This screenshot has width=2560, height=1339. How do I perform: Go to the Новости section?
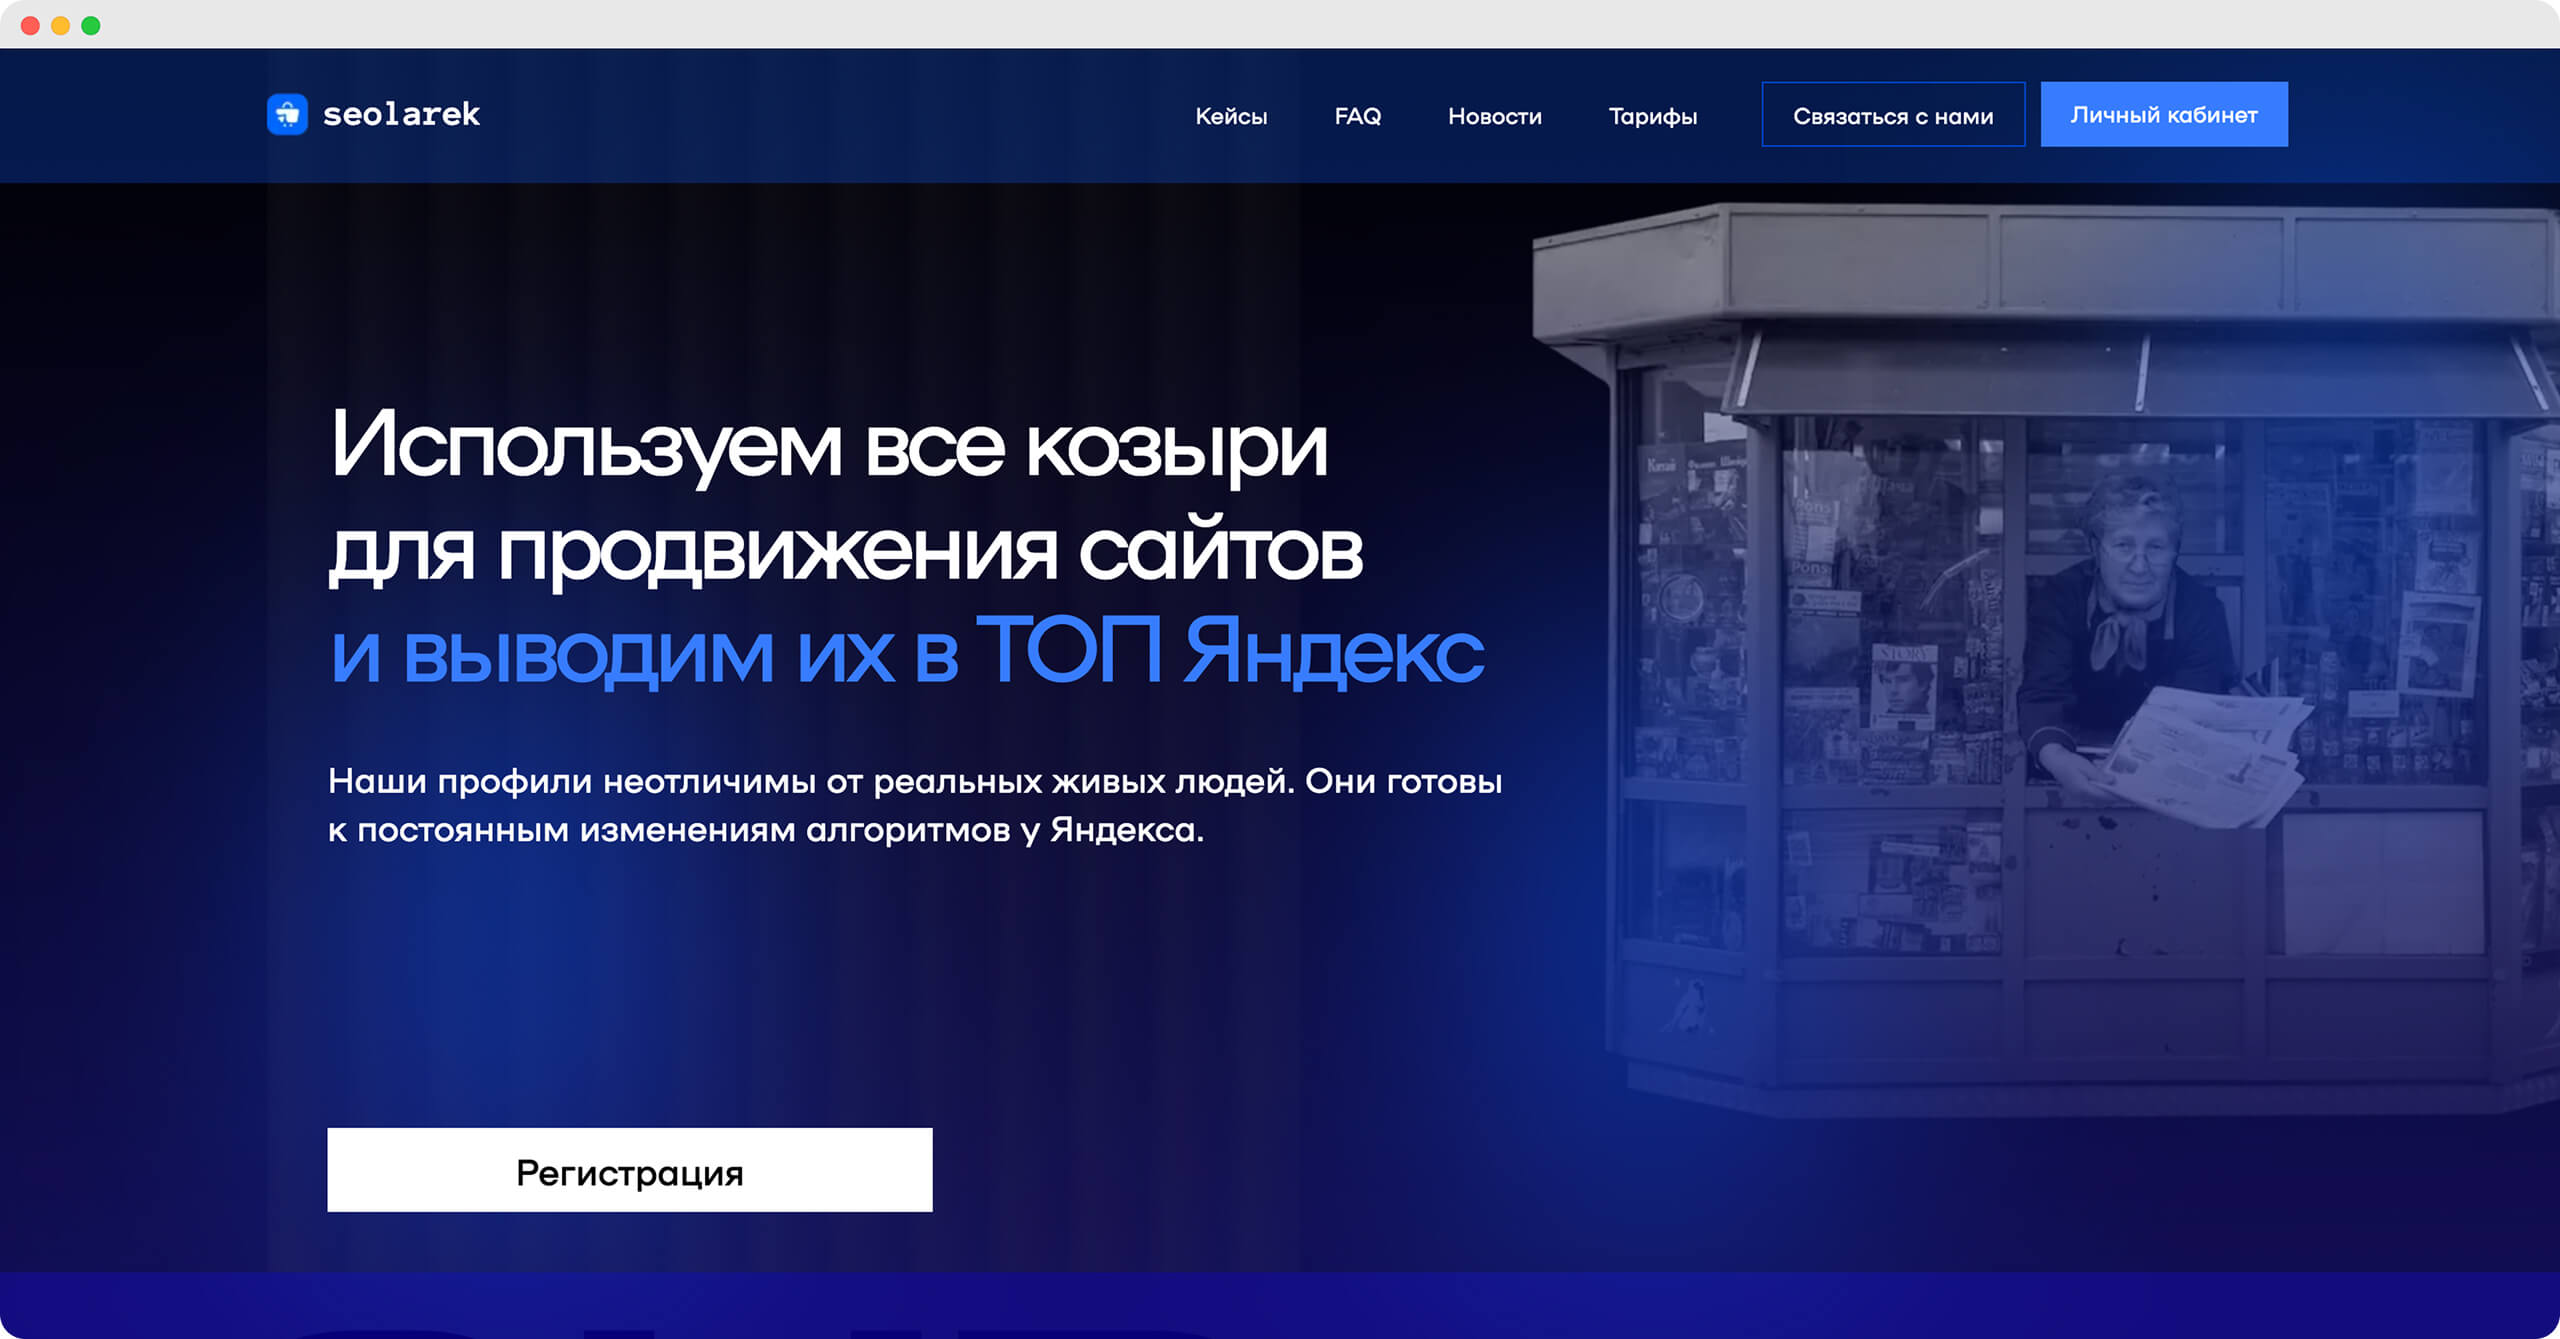[x=1495, y=116]
